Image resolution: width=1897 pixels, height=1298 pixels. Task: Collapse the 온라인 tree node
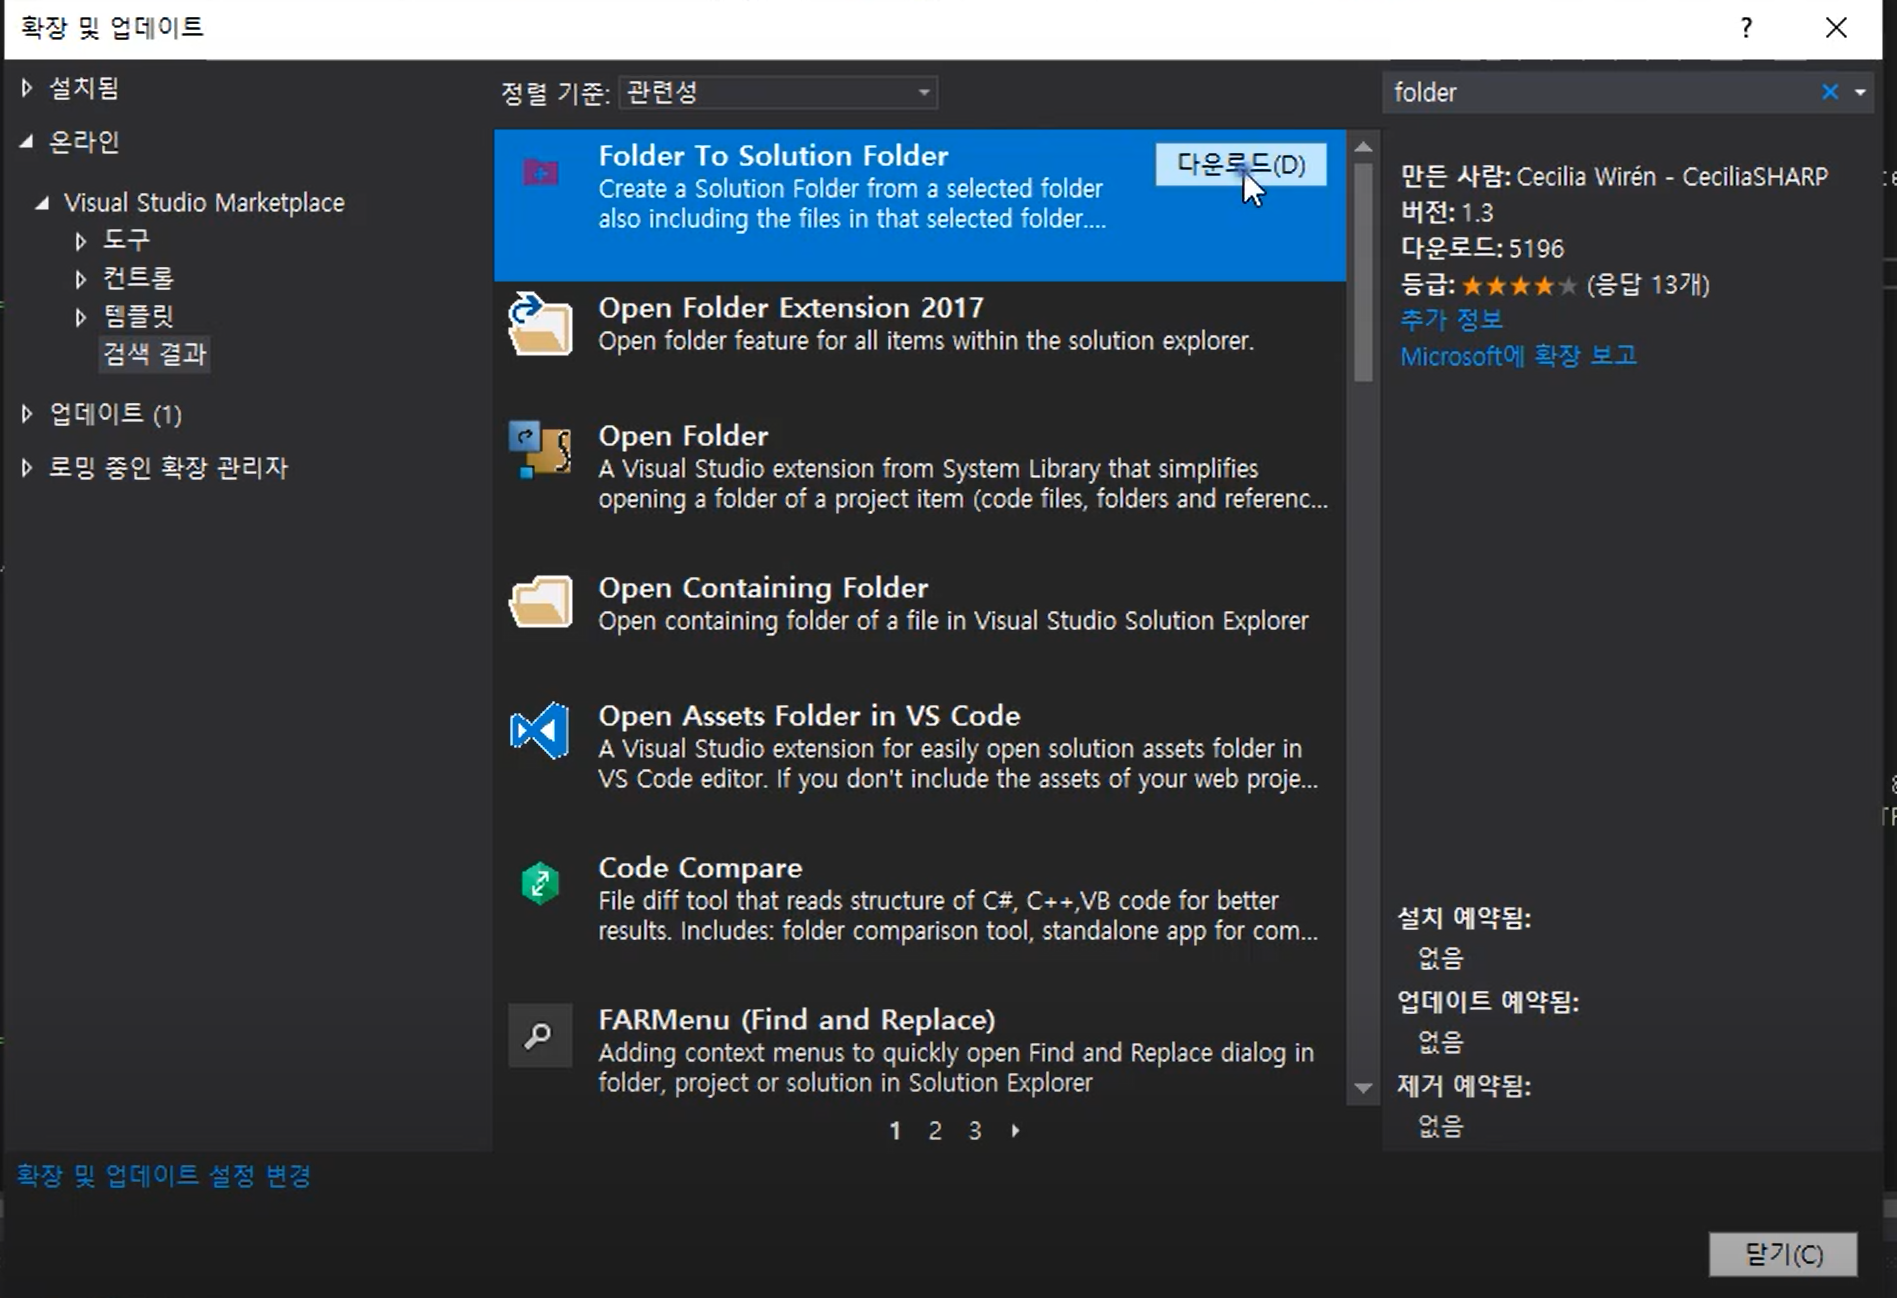point(26,142)
